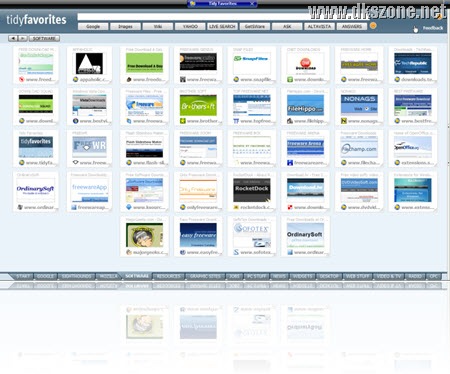Open the SnapFiles thumbnail
Image resolution: width=450 pixels, height=374 pixels.
point(252,64)
